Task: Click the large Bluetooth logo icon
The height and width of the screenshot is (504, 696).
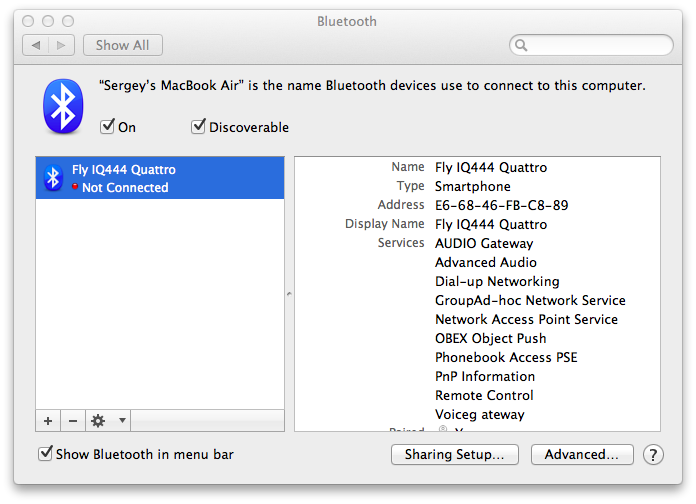Action: [x=63, y=106]
